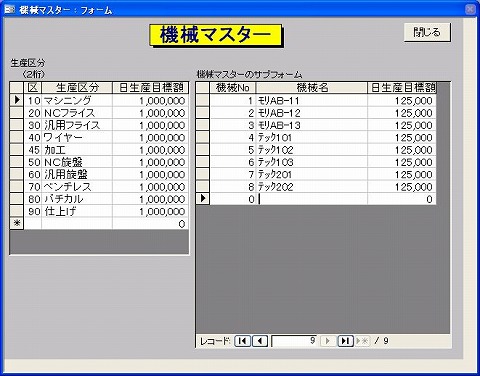Jump to last record in navigator
Image resolution: width=480 pixels, height=376 pixels.
pyautogui.click(x=346, y=341)
